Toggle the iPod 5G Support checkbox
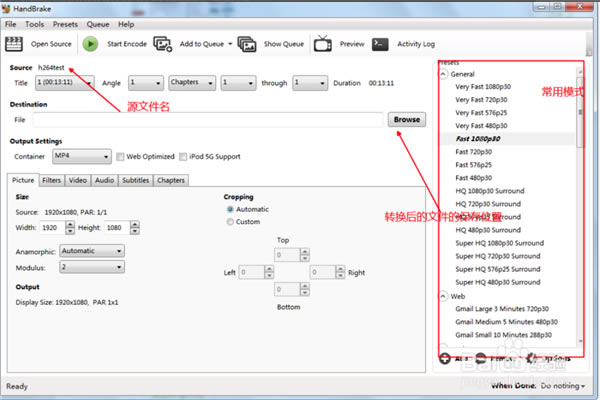The height and width of the screenshot is (400, 600). point(184,156)
